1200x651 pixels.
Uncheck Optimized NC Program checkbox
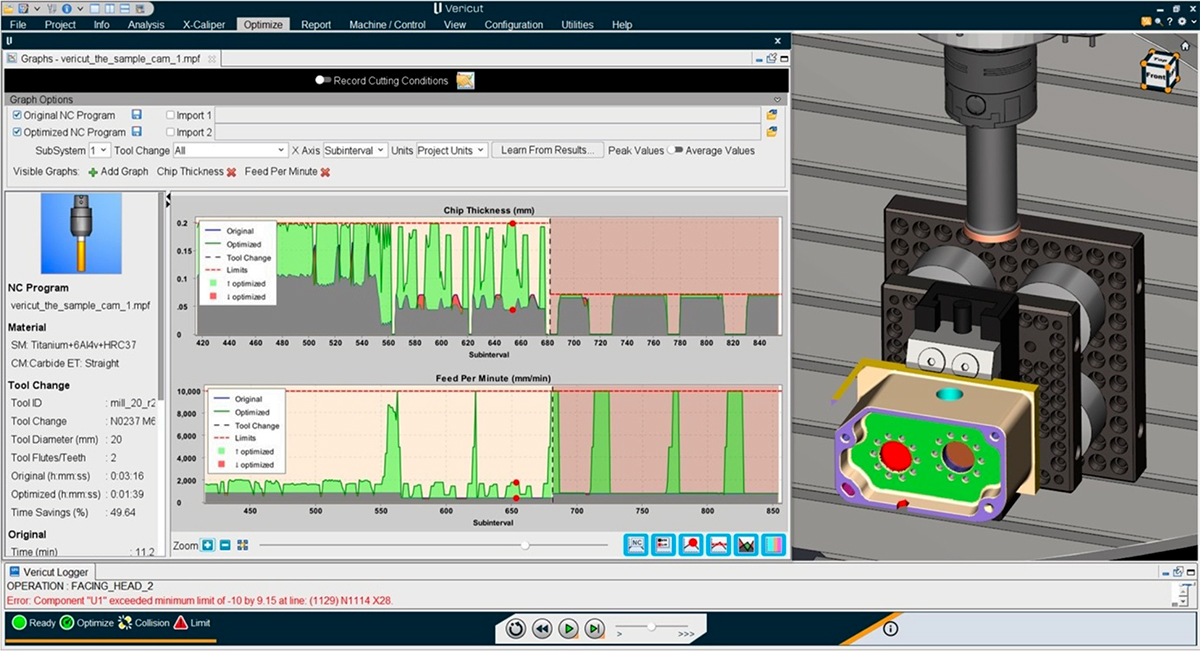click(17, 132)
